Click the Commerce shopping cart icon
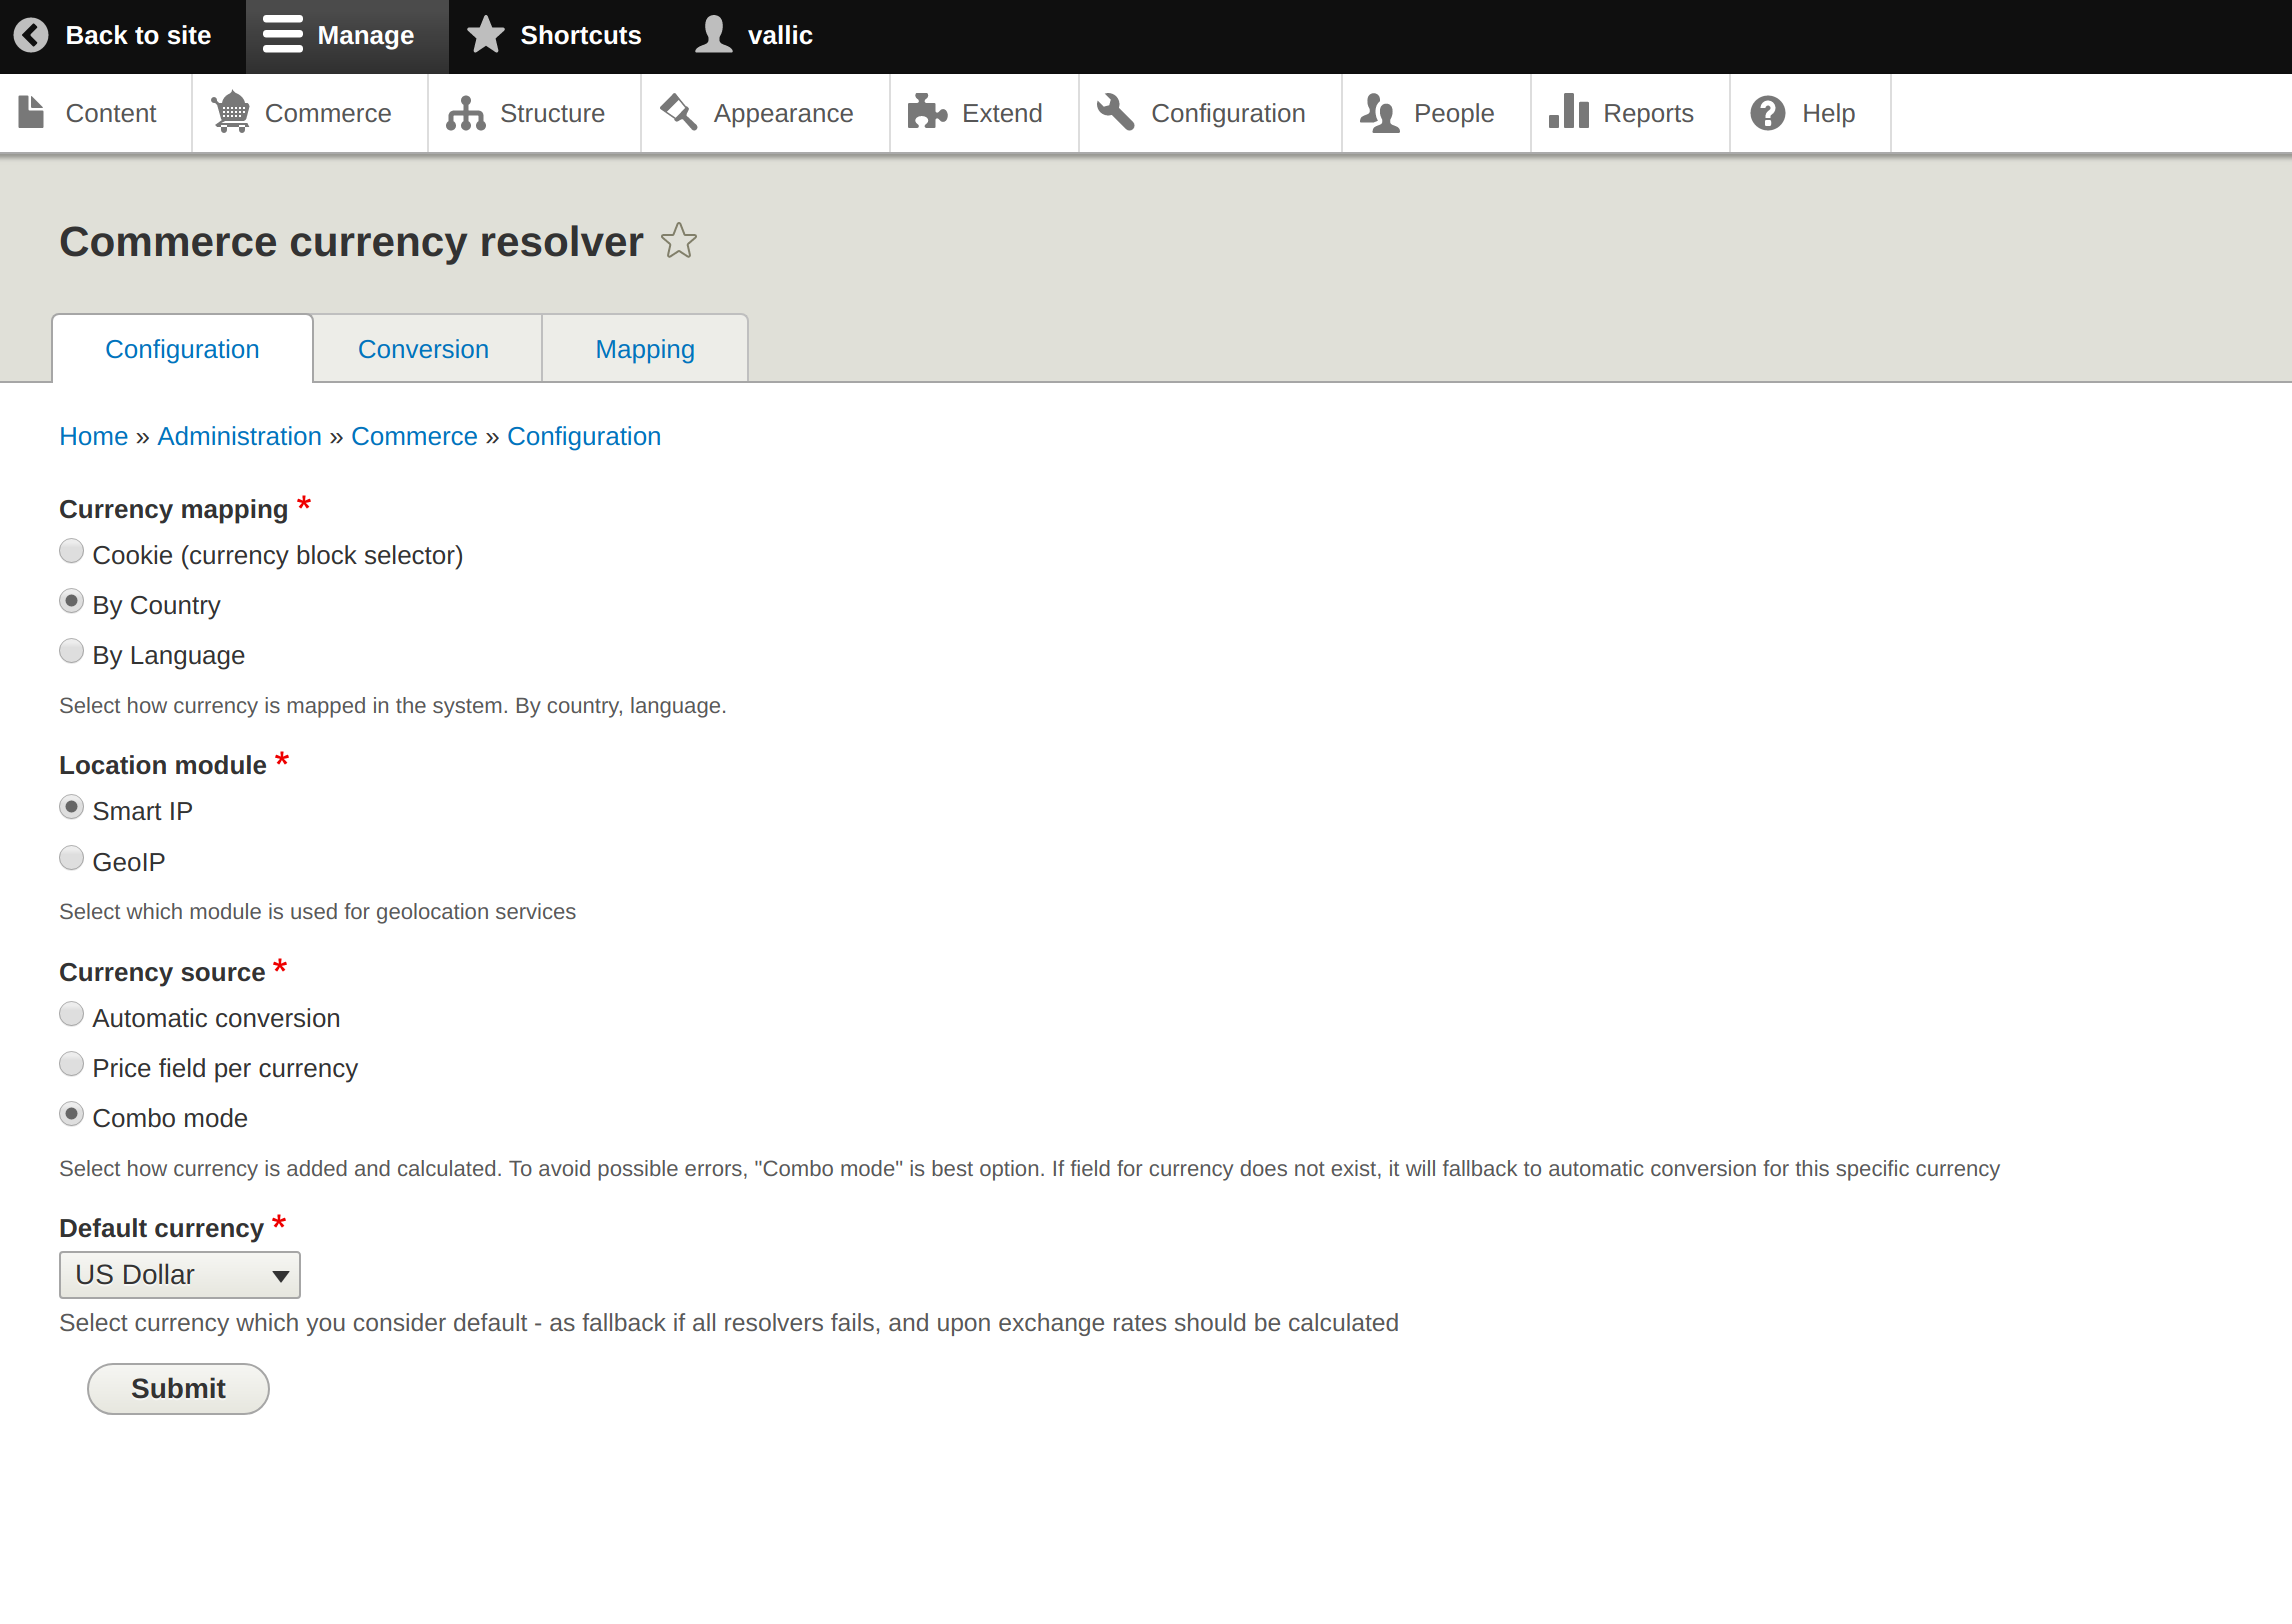Image resolution: width=2292 pixels, height=1624 pixels. tap(231, 112)
